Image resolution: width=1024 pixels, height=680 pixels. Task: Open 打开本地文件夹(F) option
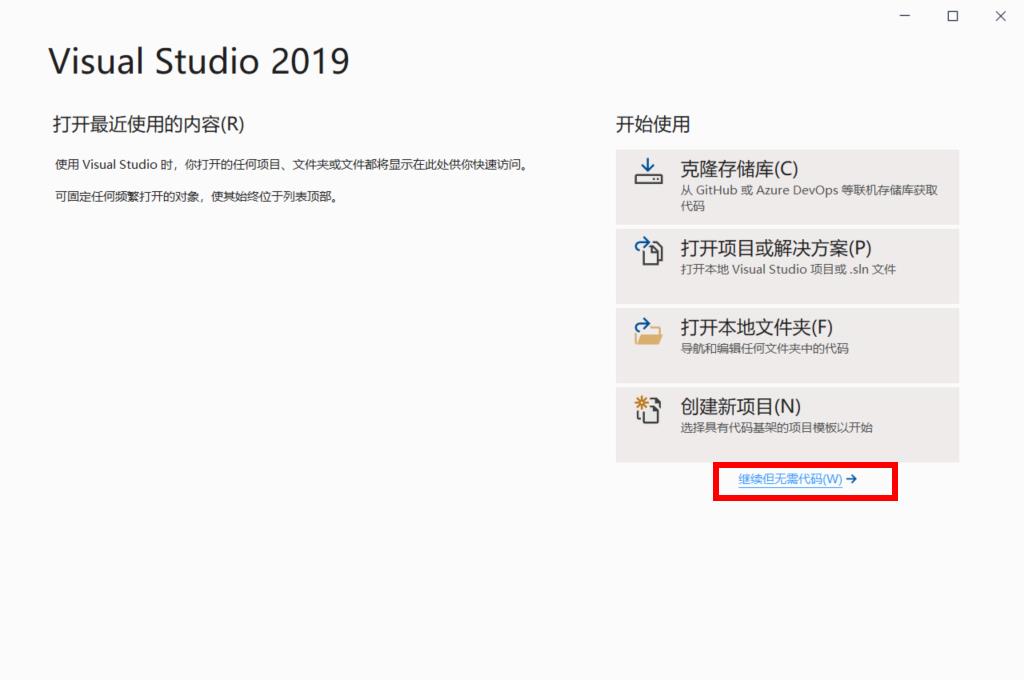[x=787, y=345]
